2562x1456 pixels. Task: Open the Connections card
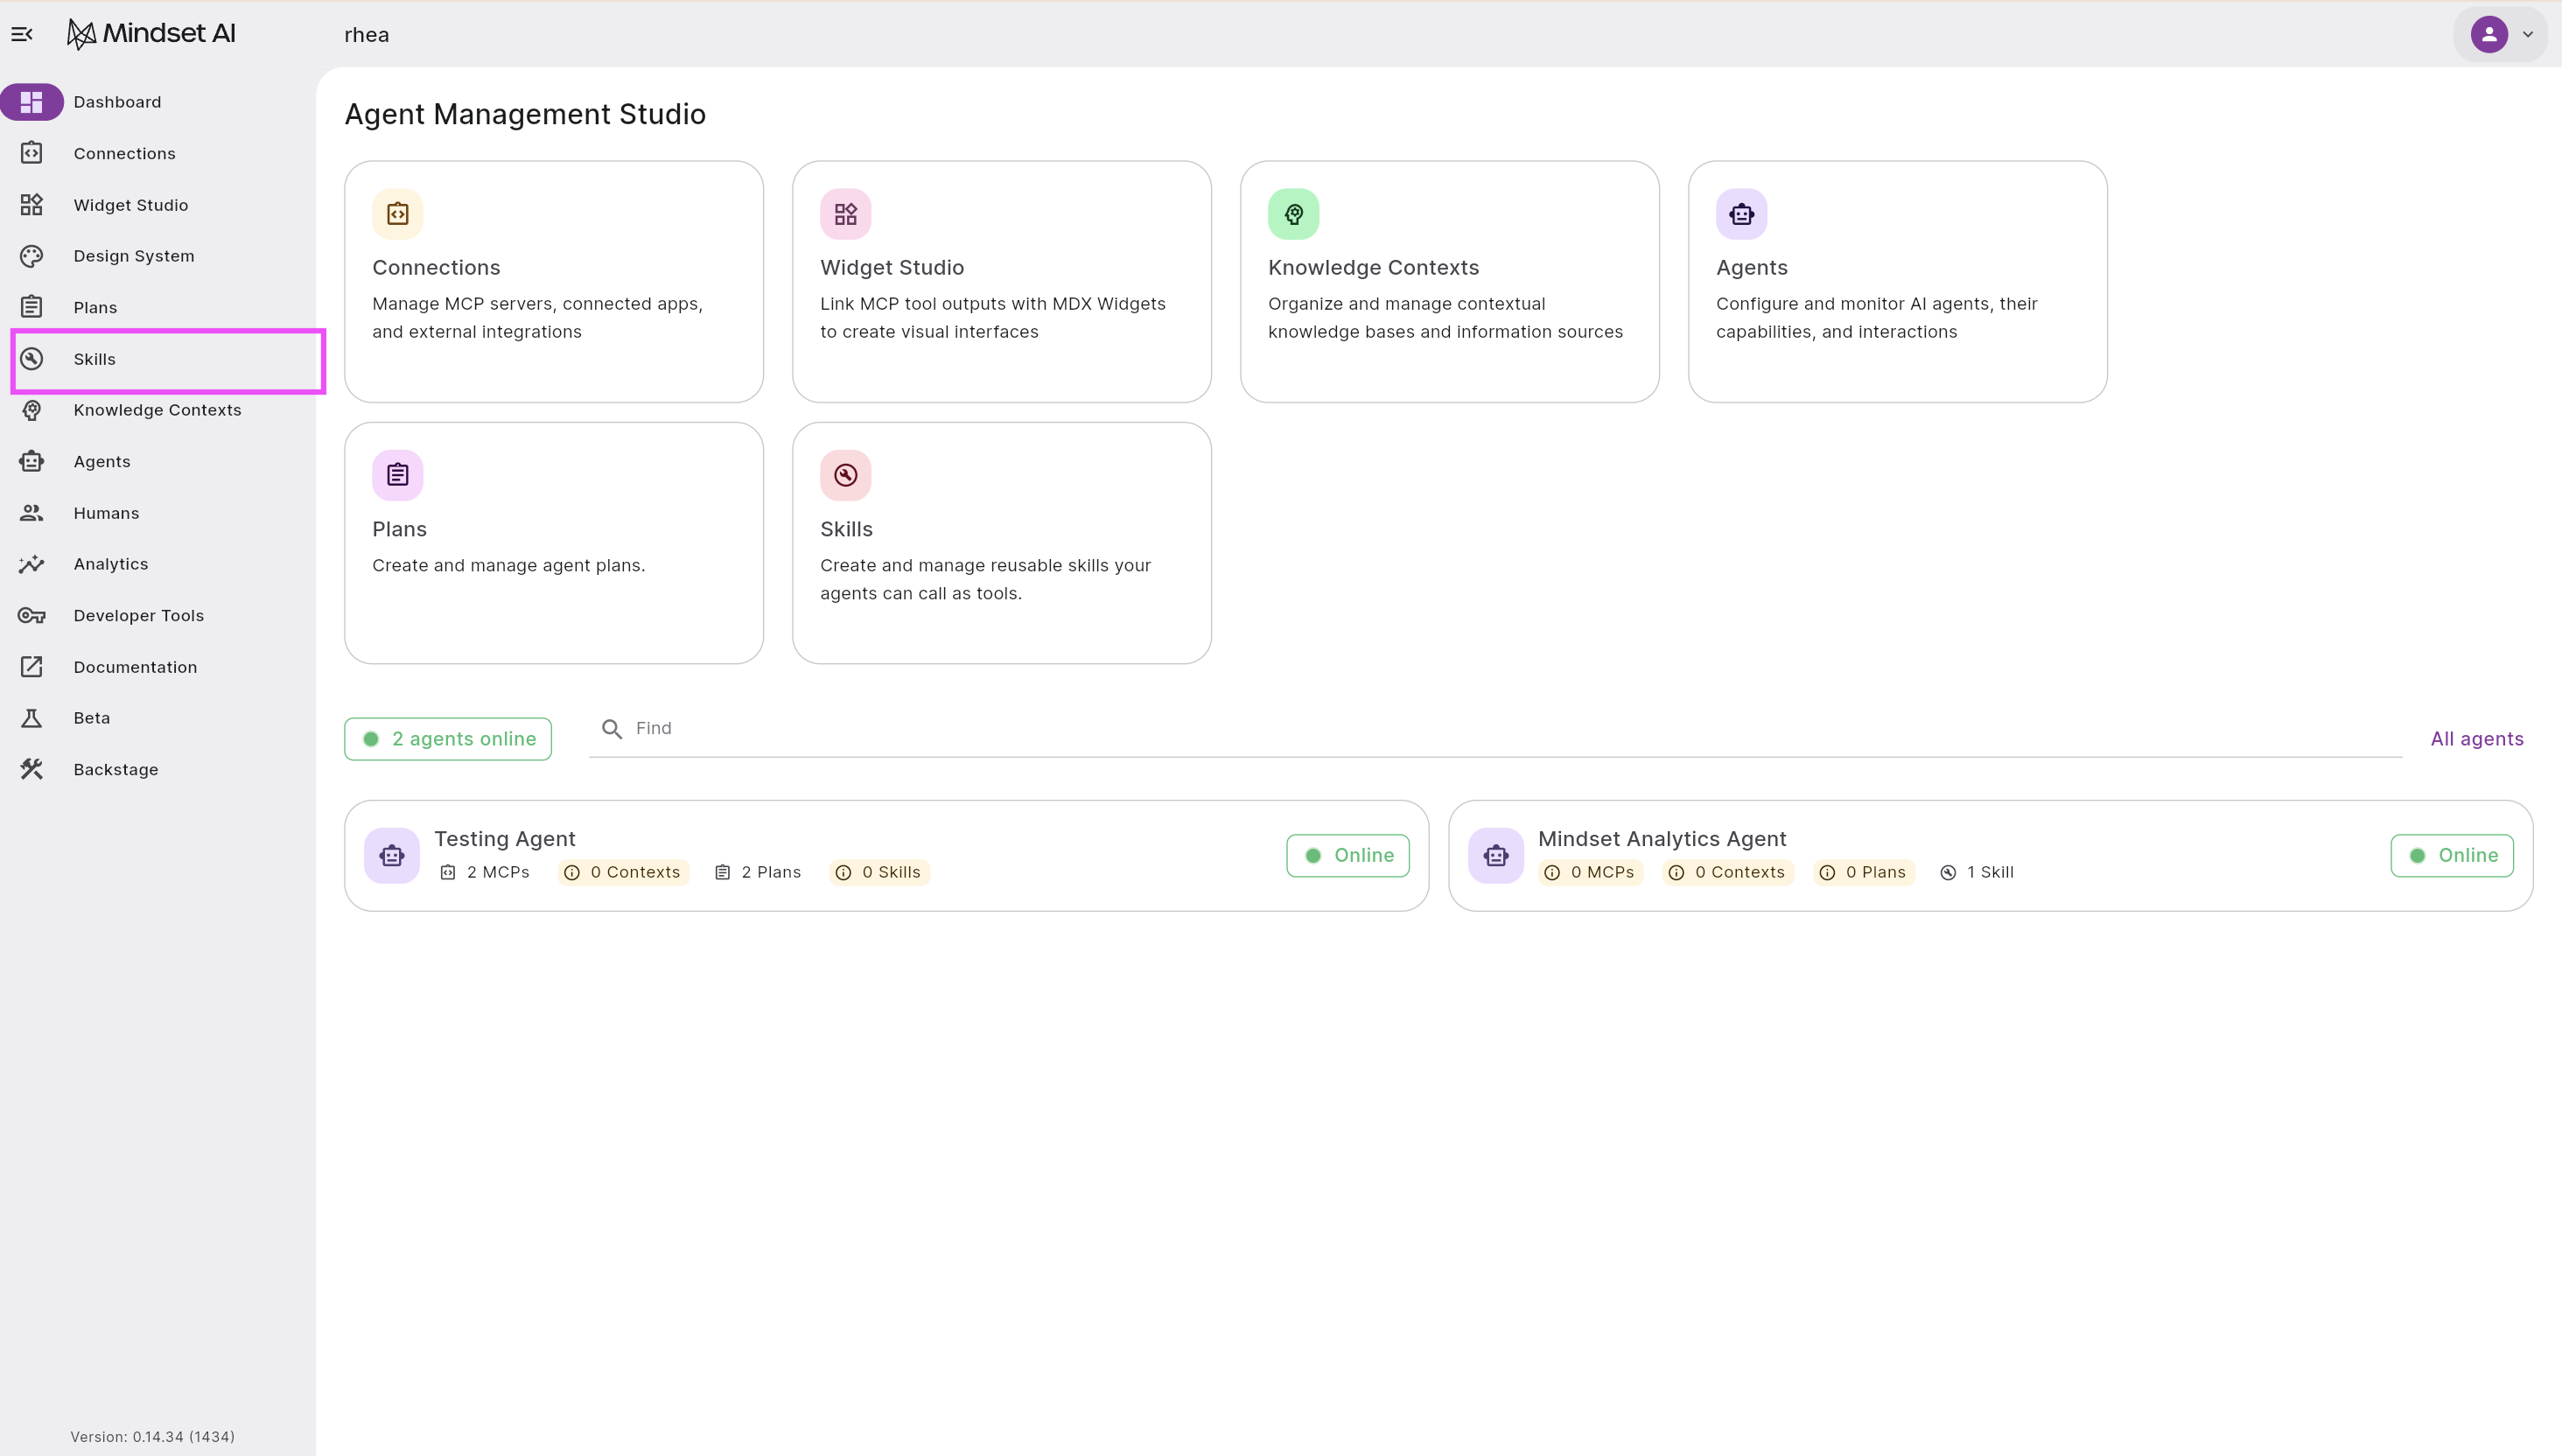[554, 281]
